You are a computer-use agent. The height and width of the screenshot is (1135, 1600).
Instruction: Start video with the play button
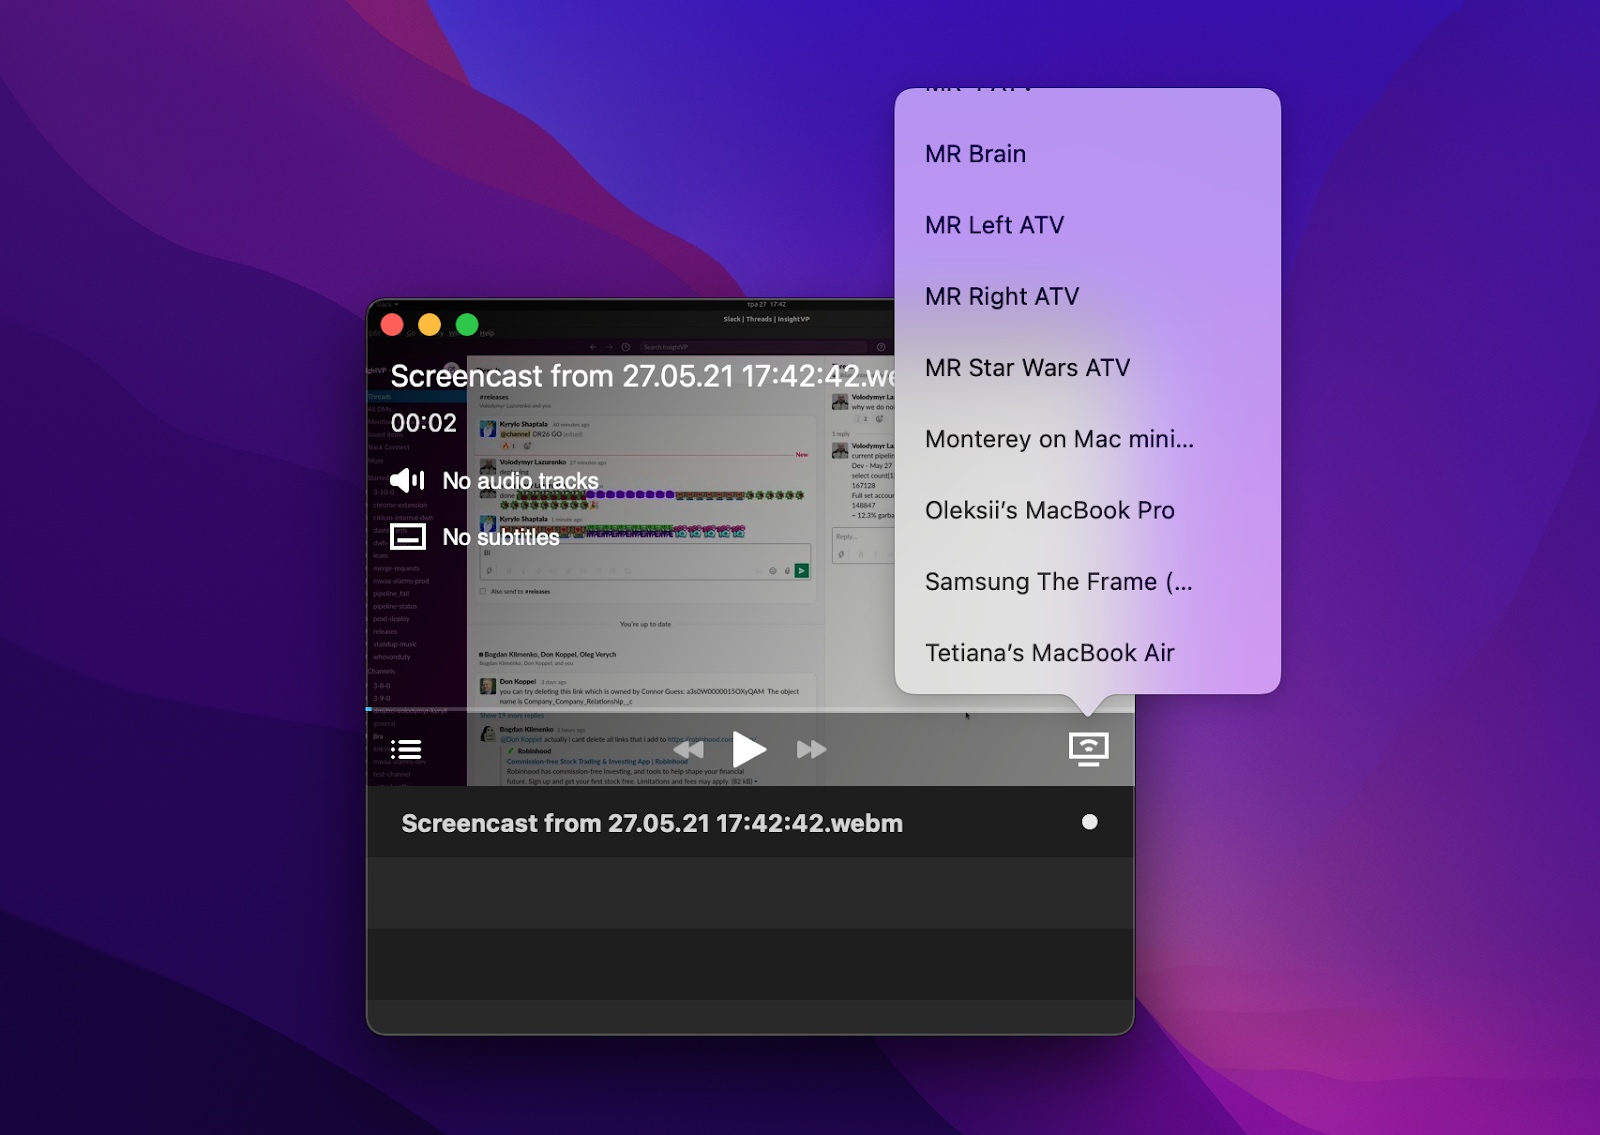749,749
